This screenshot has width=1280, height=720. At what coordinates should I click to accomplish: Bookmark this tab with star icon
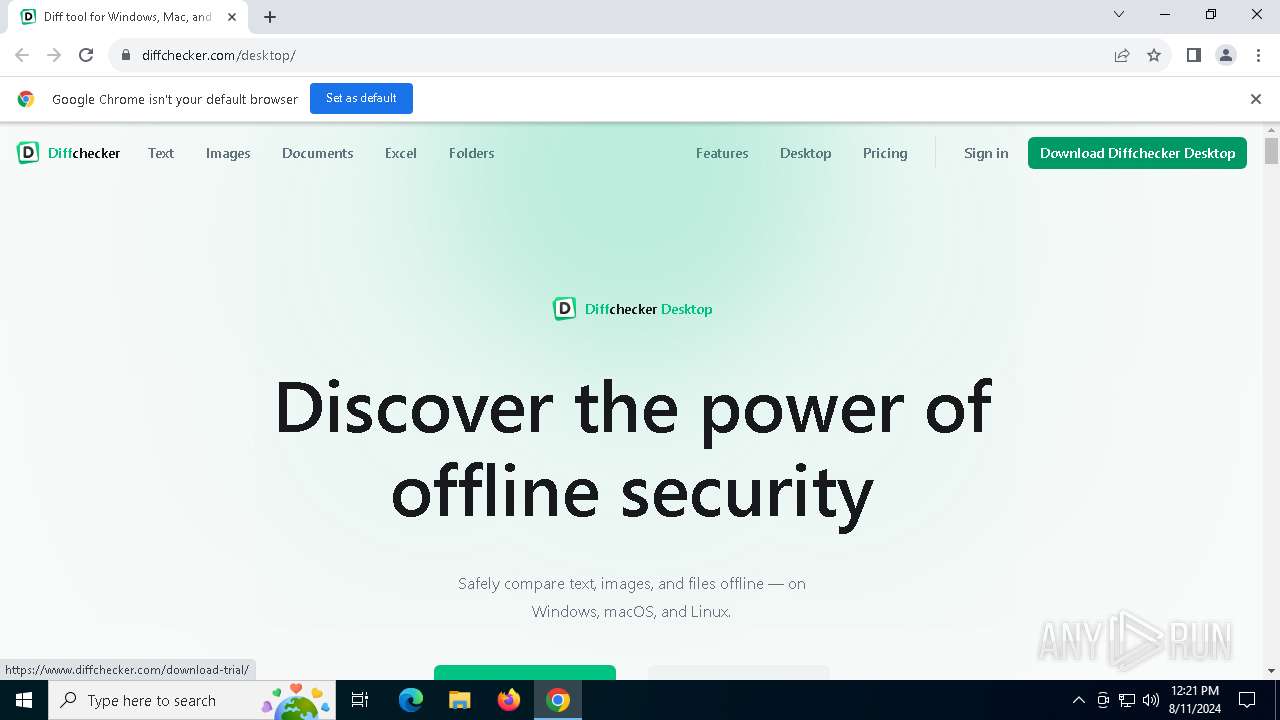[x=1154, y=55]
